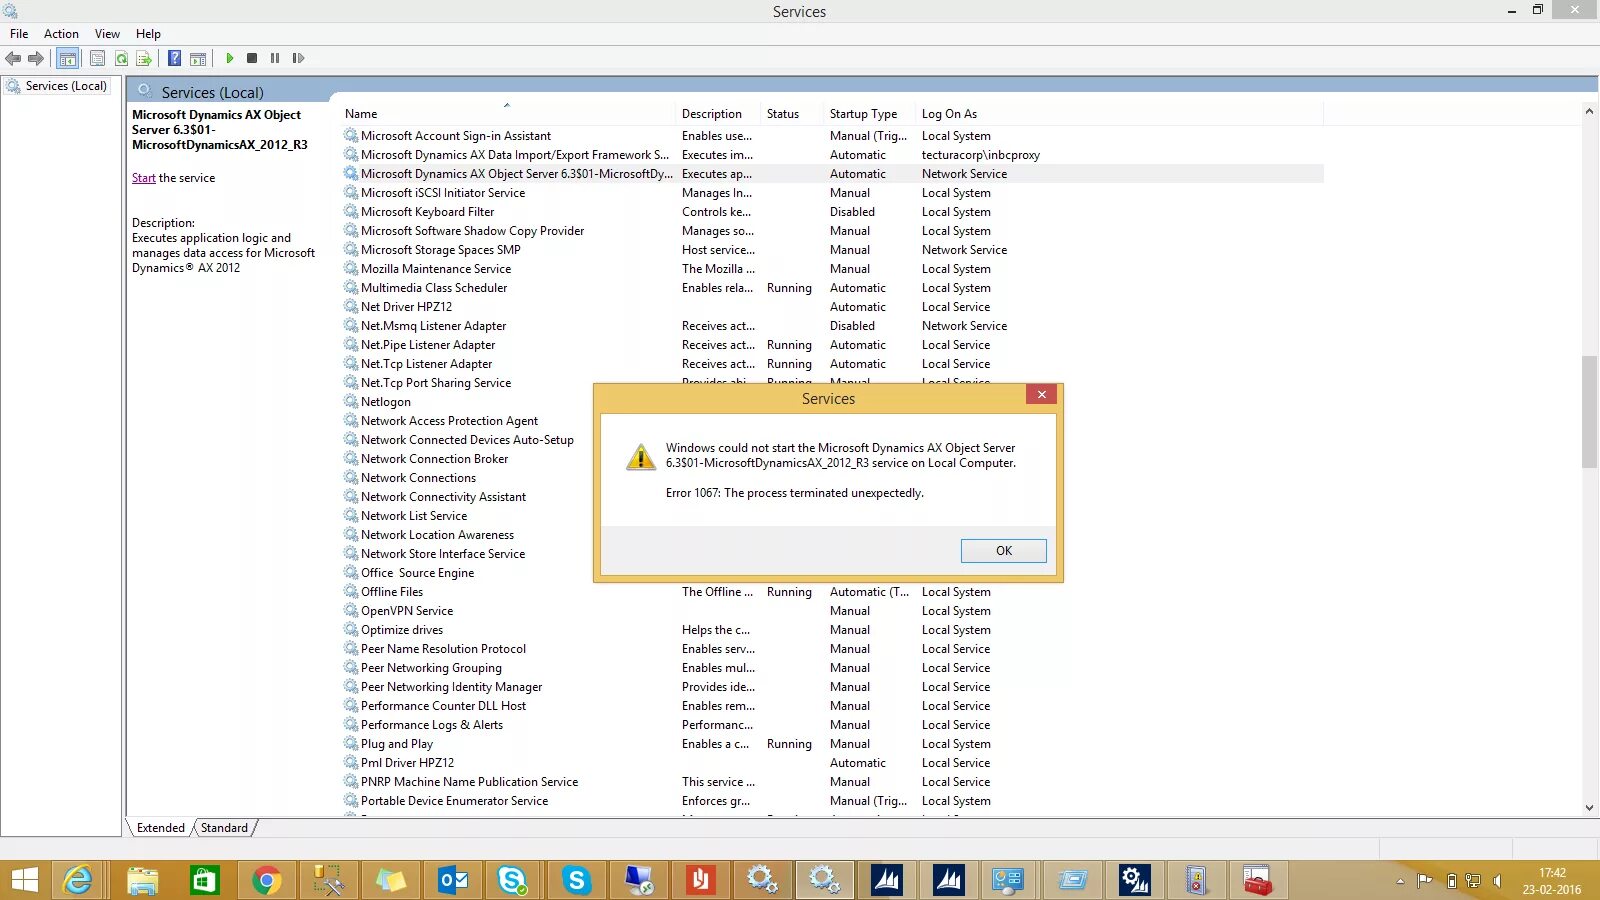
Task: Sort by the Name column header
Action: click(x=506, y=114)
